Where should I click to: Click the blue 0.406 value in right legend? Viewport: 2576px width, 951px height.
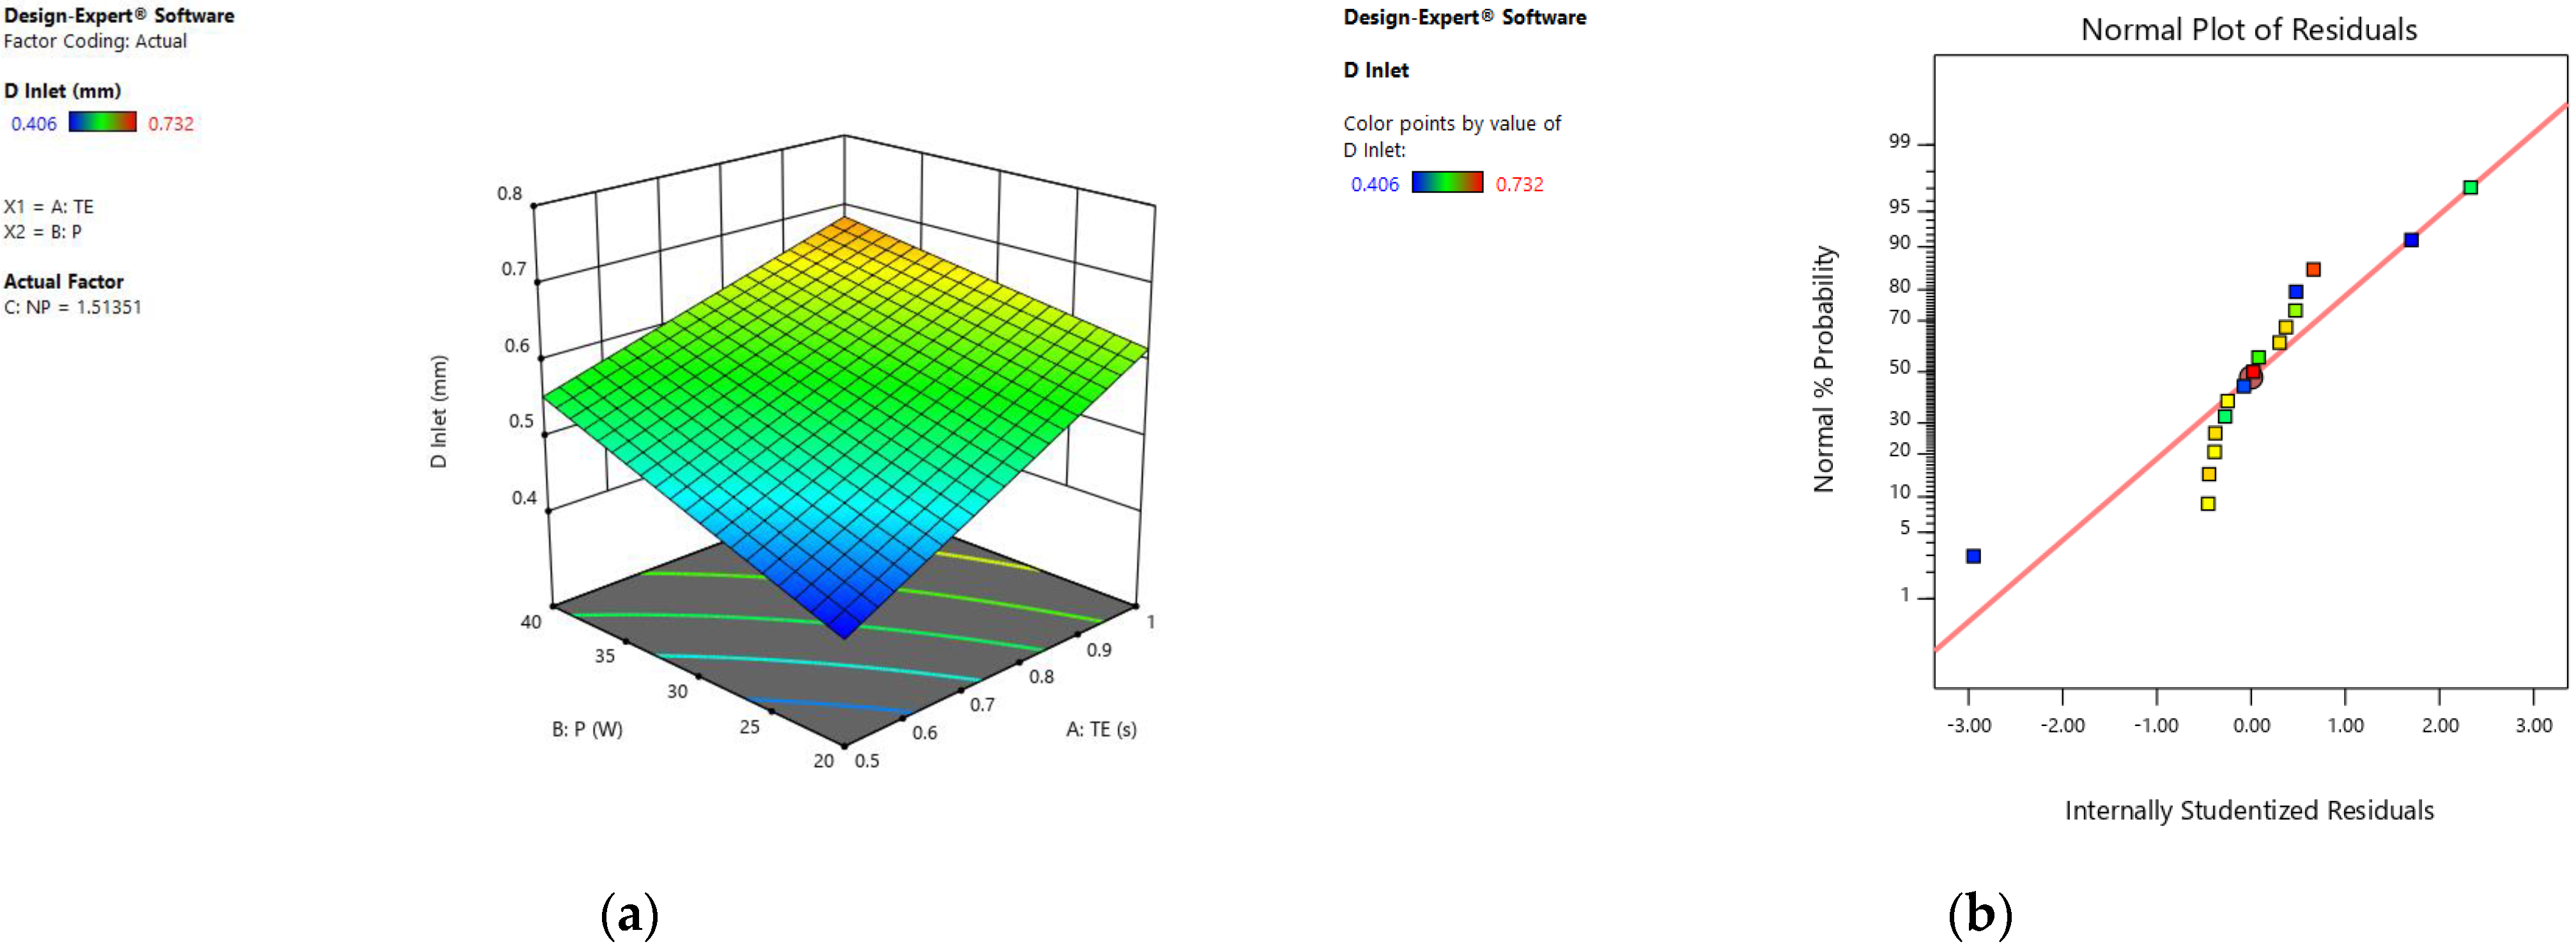1374,184
